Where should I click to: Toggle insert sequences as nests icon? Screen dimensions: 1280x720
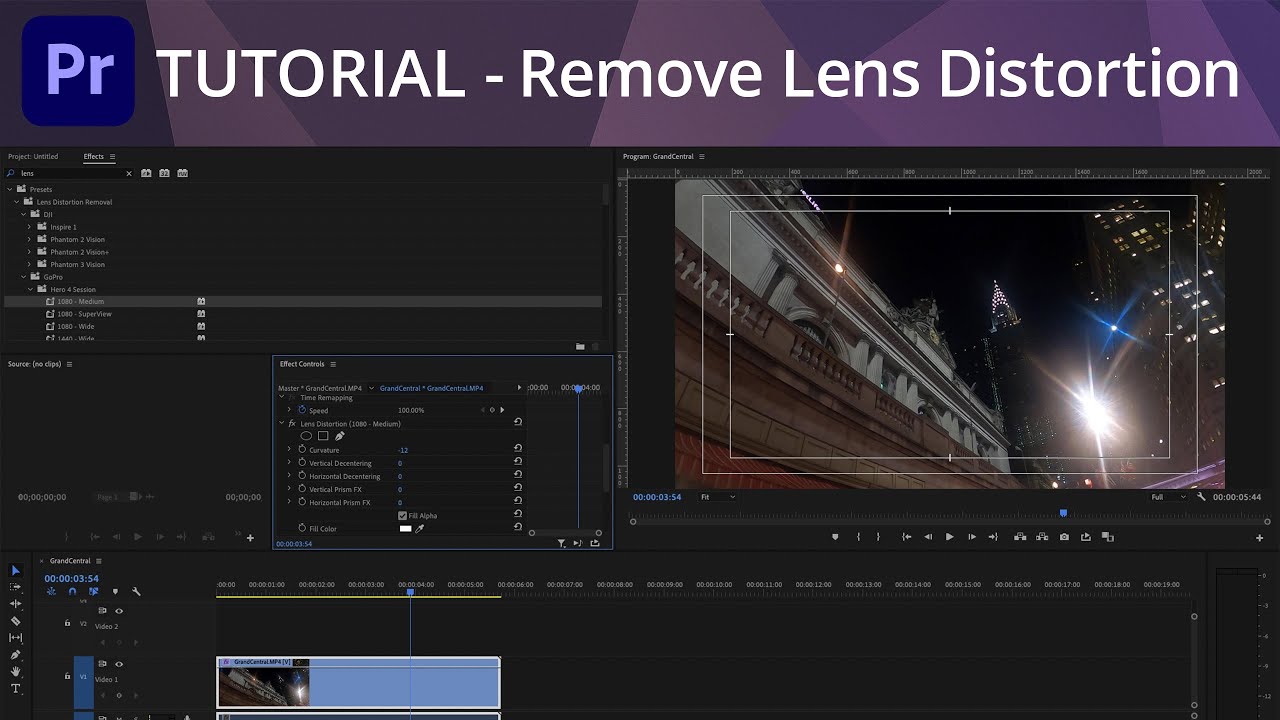click(x=51, y=591)
